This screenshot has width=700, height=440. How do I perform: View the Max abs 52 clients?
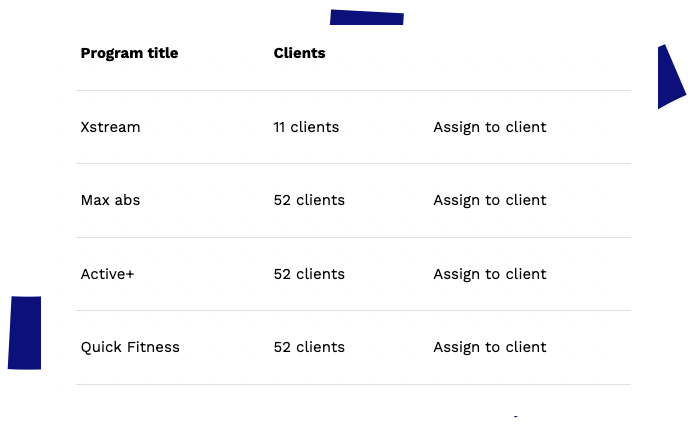pyautogui.click(x=309, y=200)
